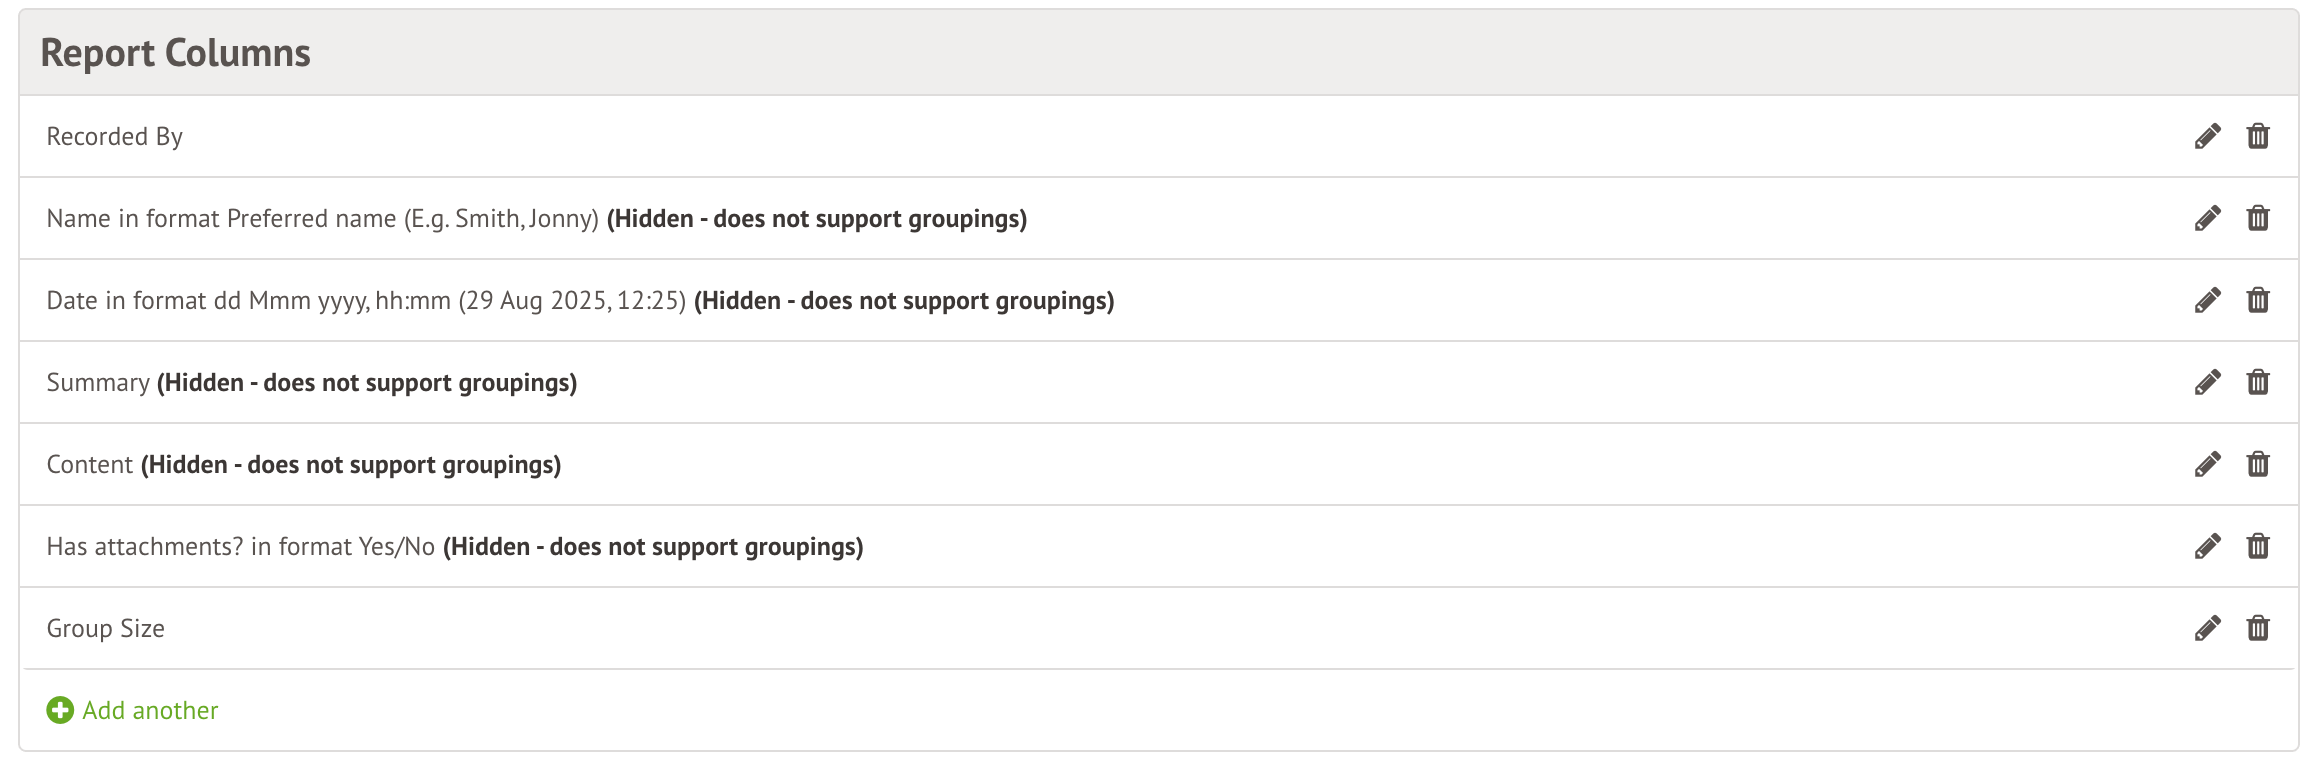Edit the Date format column
This screenshot has width=2310, height=758.
2208,300
